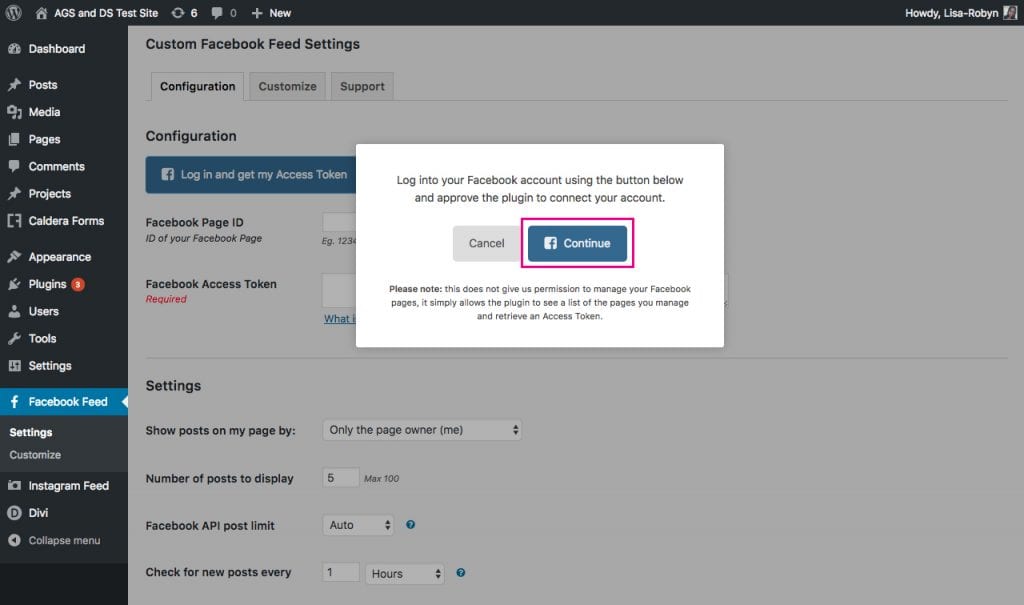The width and height of the screenshot is (1024, 605).
Task: Click the Number of posts to display field
Action: pos(340,478)
